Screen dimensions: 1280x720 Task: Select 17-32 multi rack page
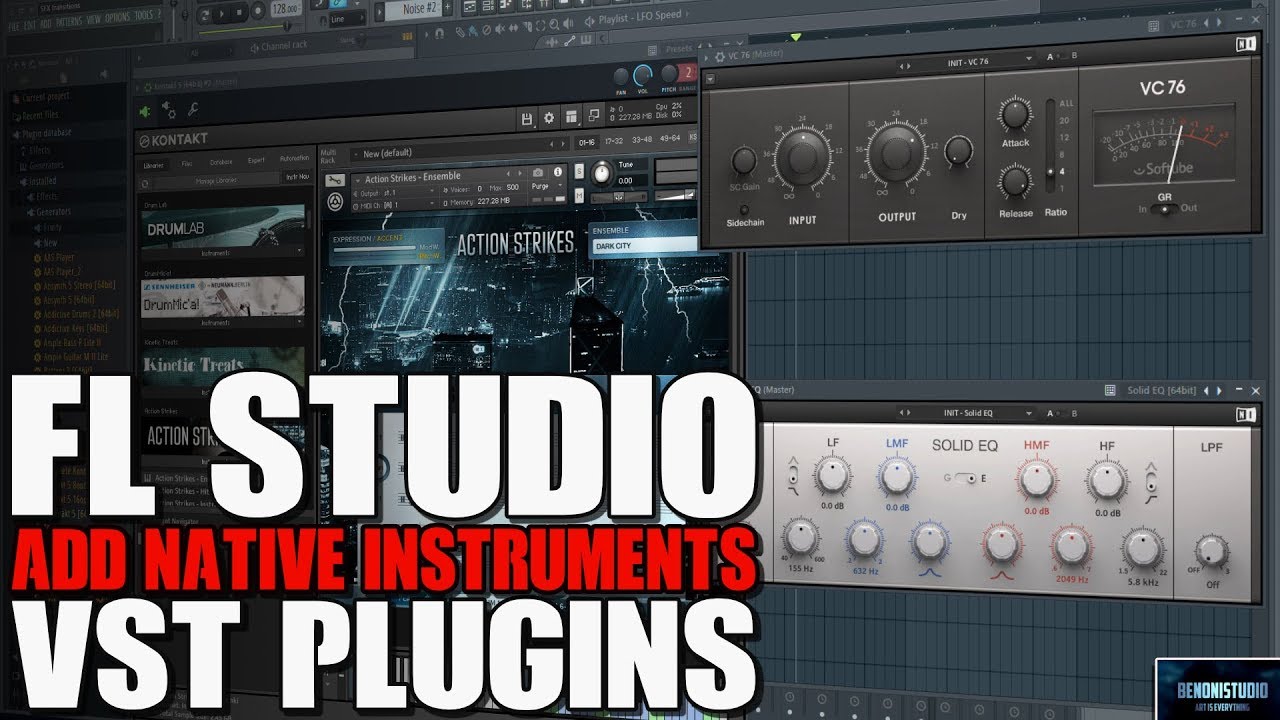(x=615, y=139)
